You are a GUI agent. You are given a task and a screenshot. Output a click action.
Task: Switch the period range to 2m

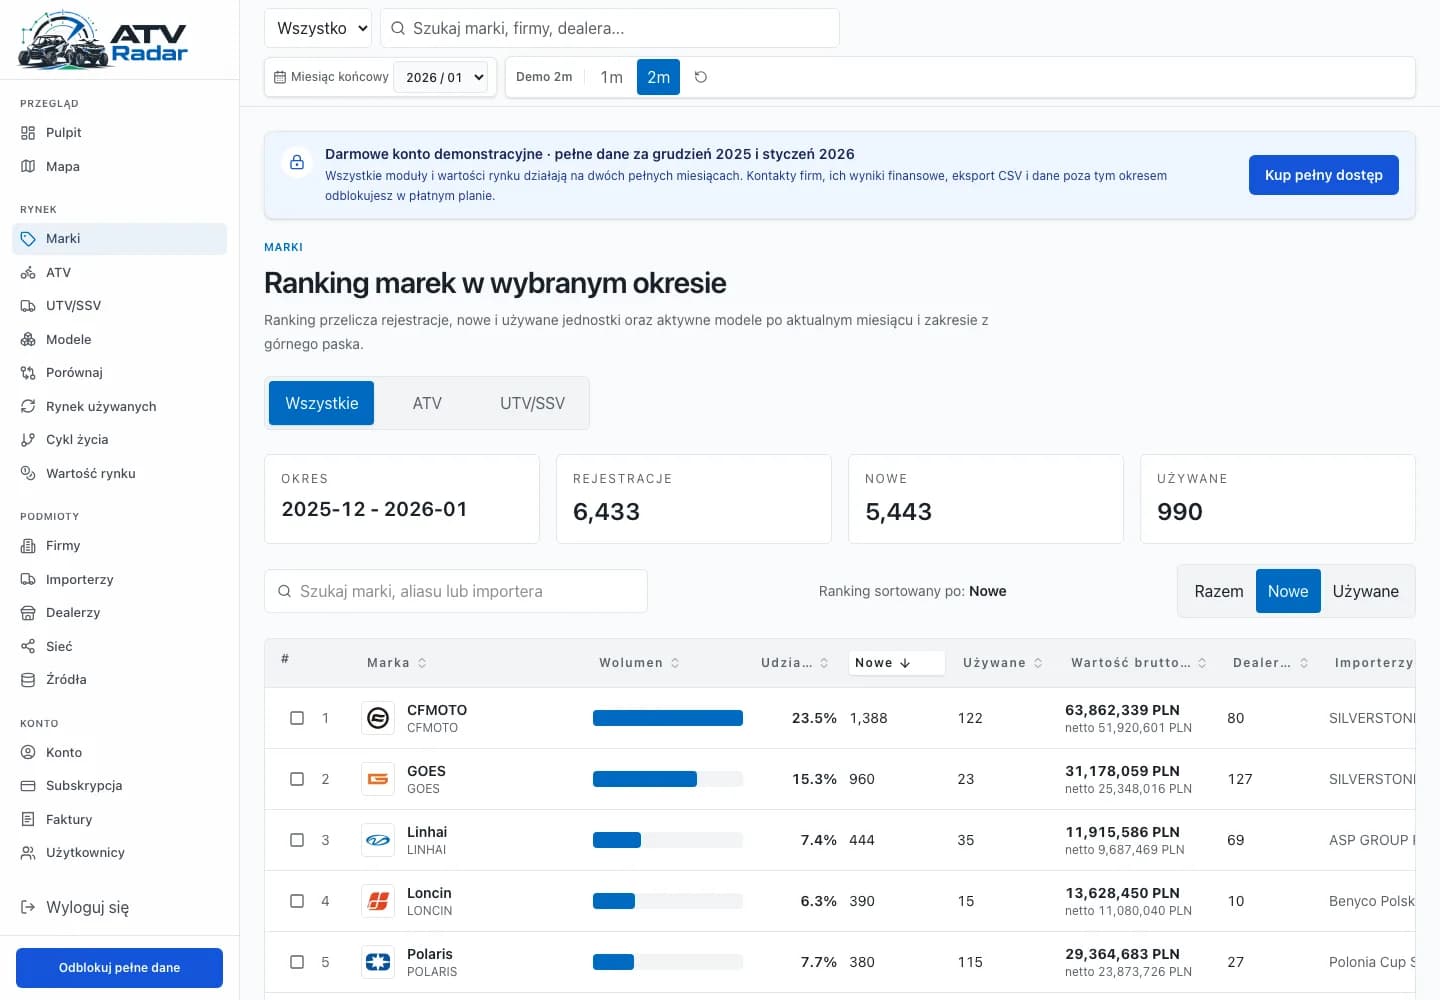(658, 77)
